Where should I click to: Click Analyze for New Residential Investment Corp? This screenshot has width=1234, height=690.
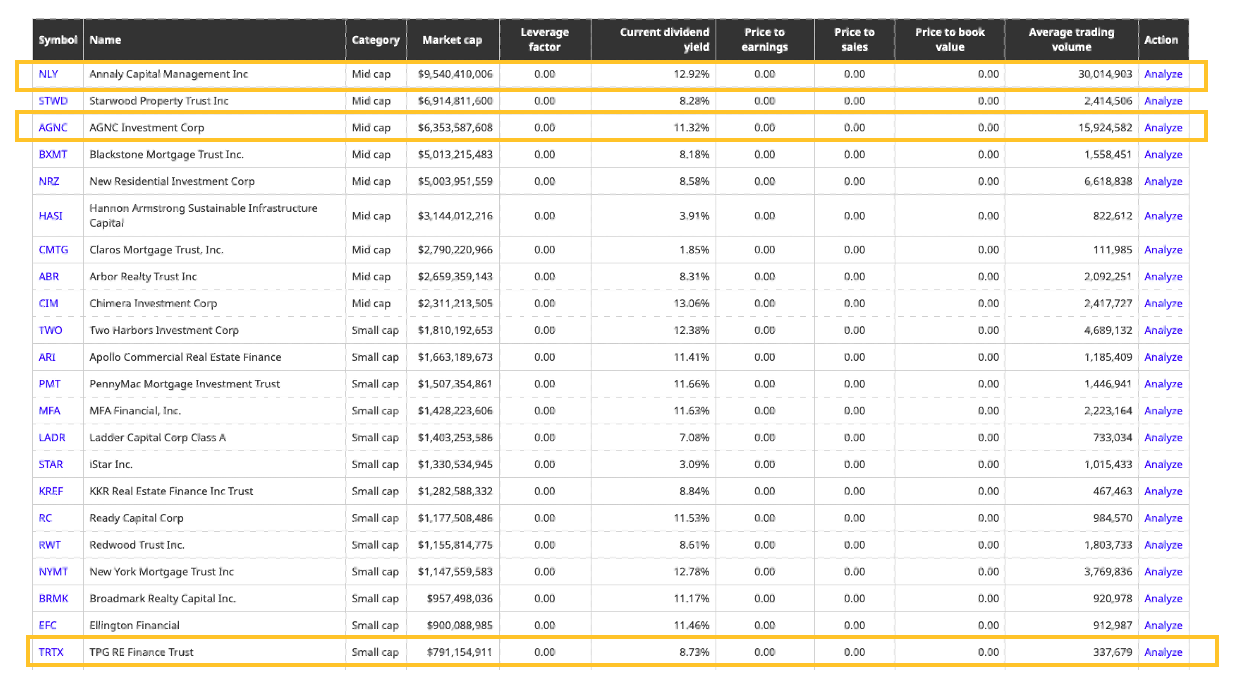pos(1163,182)
